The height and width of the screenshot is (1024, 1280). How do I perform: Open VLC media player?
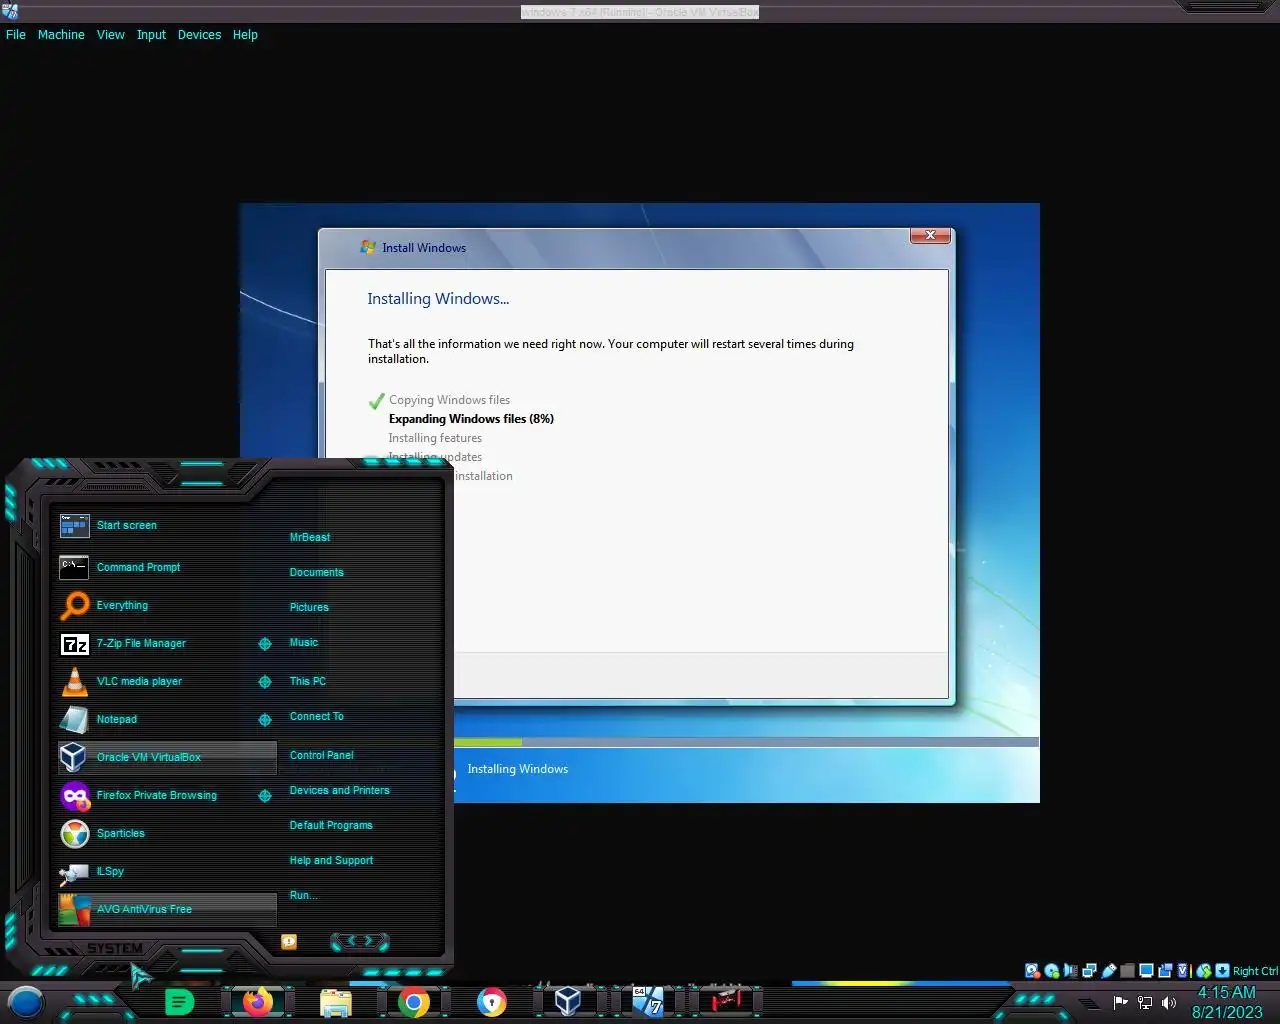(155, 681)
